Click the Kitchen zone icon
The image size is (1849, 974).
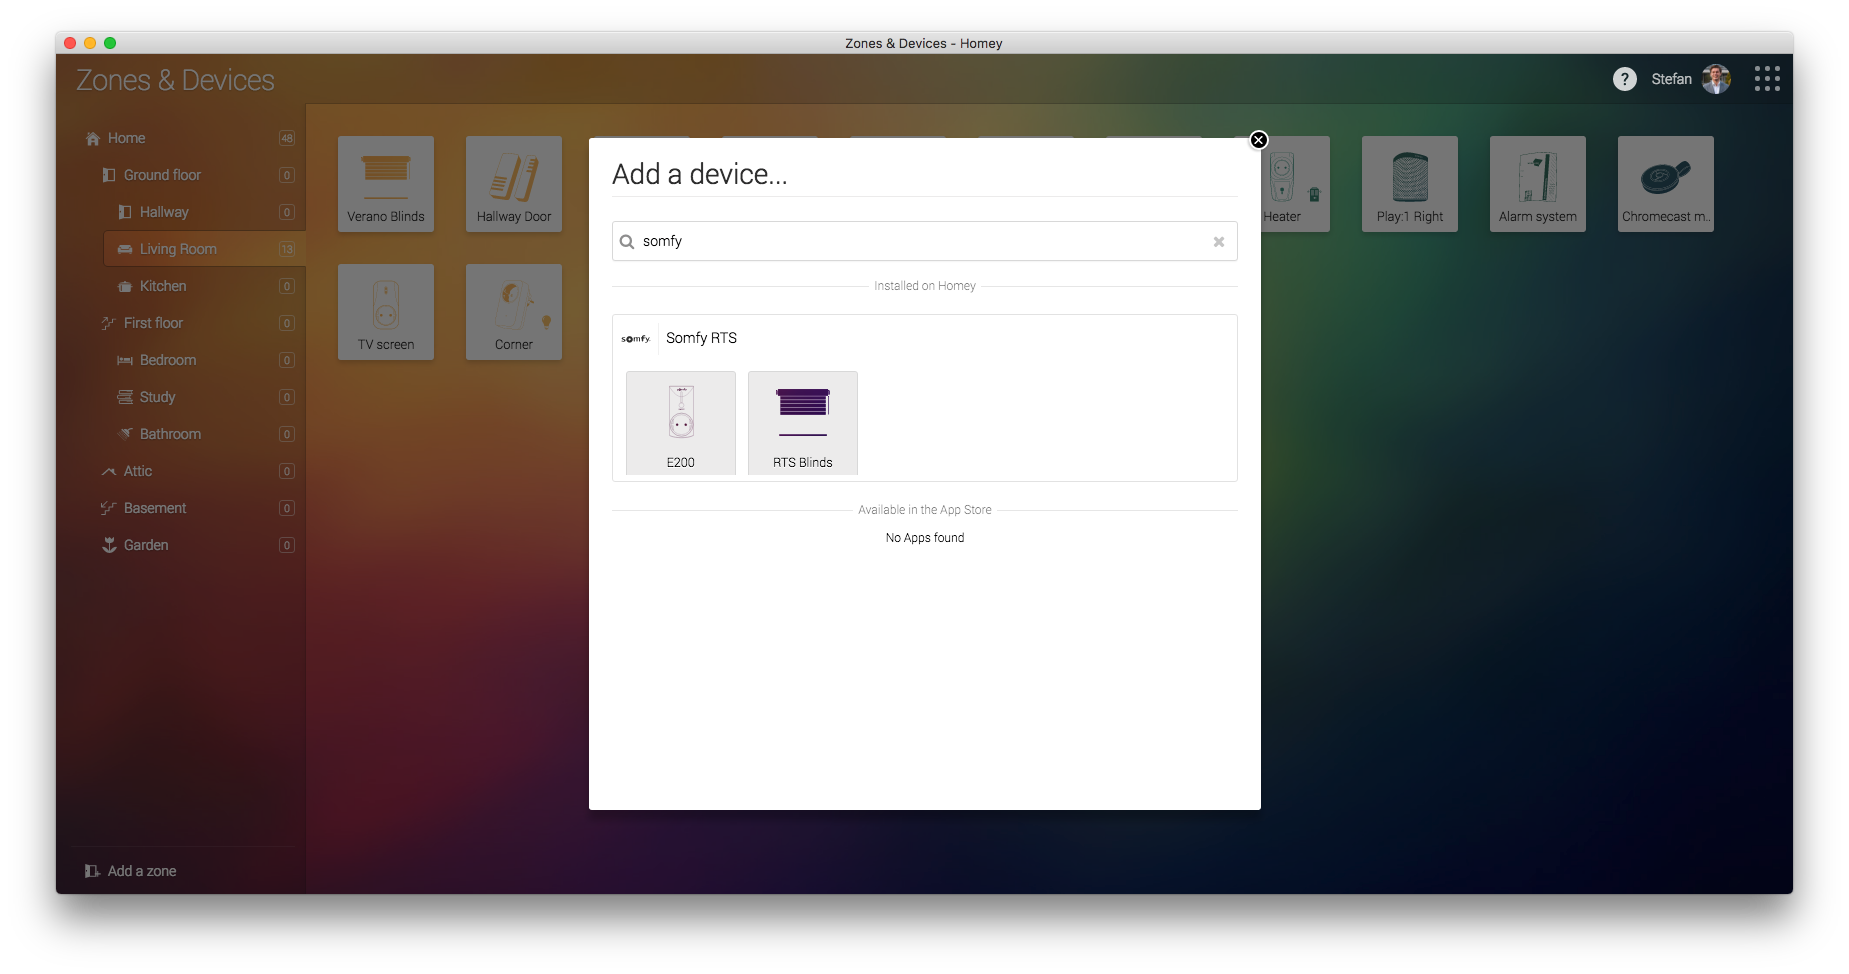(x=125, y=286)
